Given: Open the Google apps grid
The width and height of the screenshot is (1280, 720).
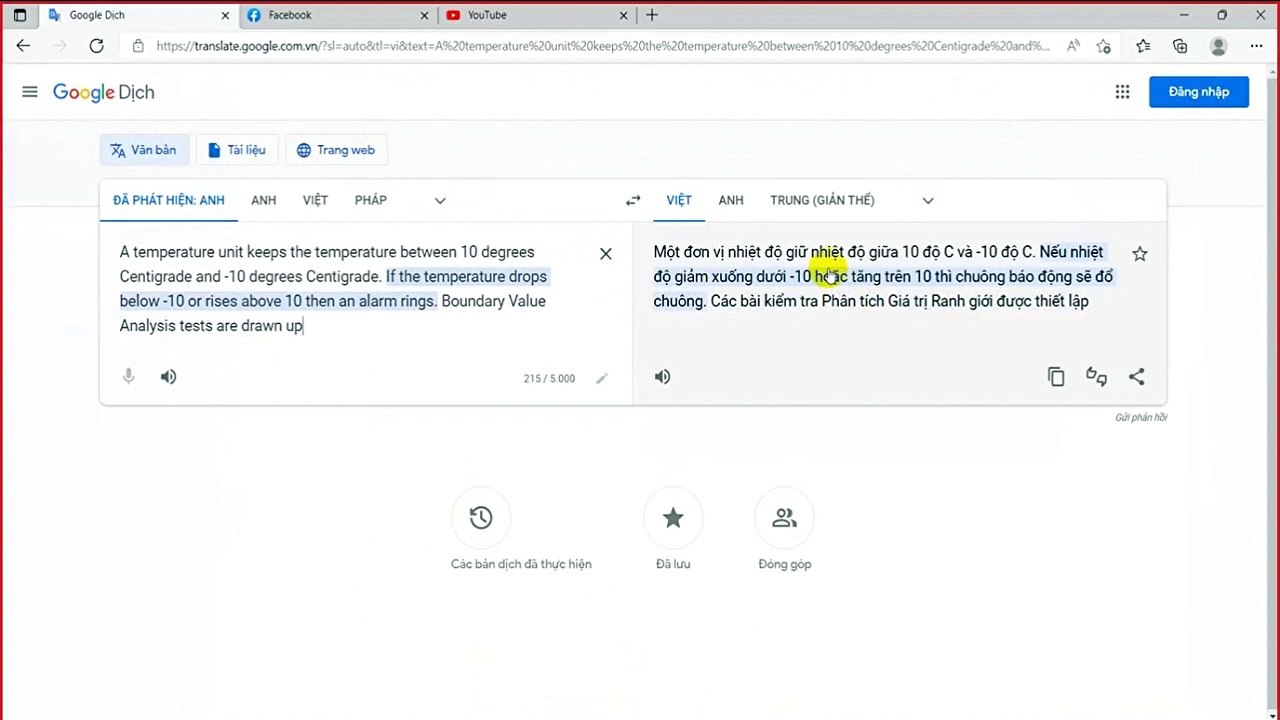Looking at the screenshot, I should click(1122, 92).
